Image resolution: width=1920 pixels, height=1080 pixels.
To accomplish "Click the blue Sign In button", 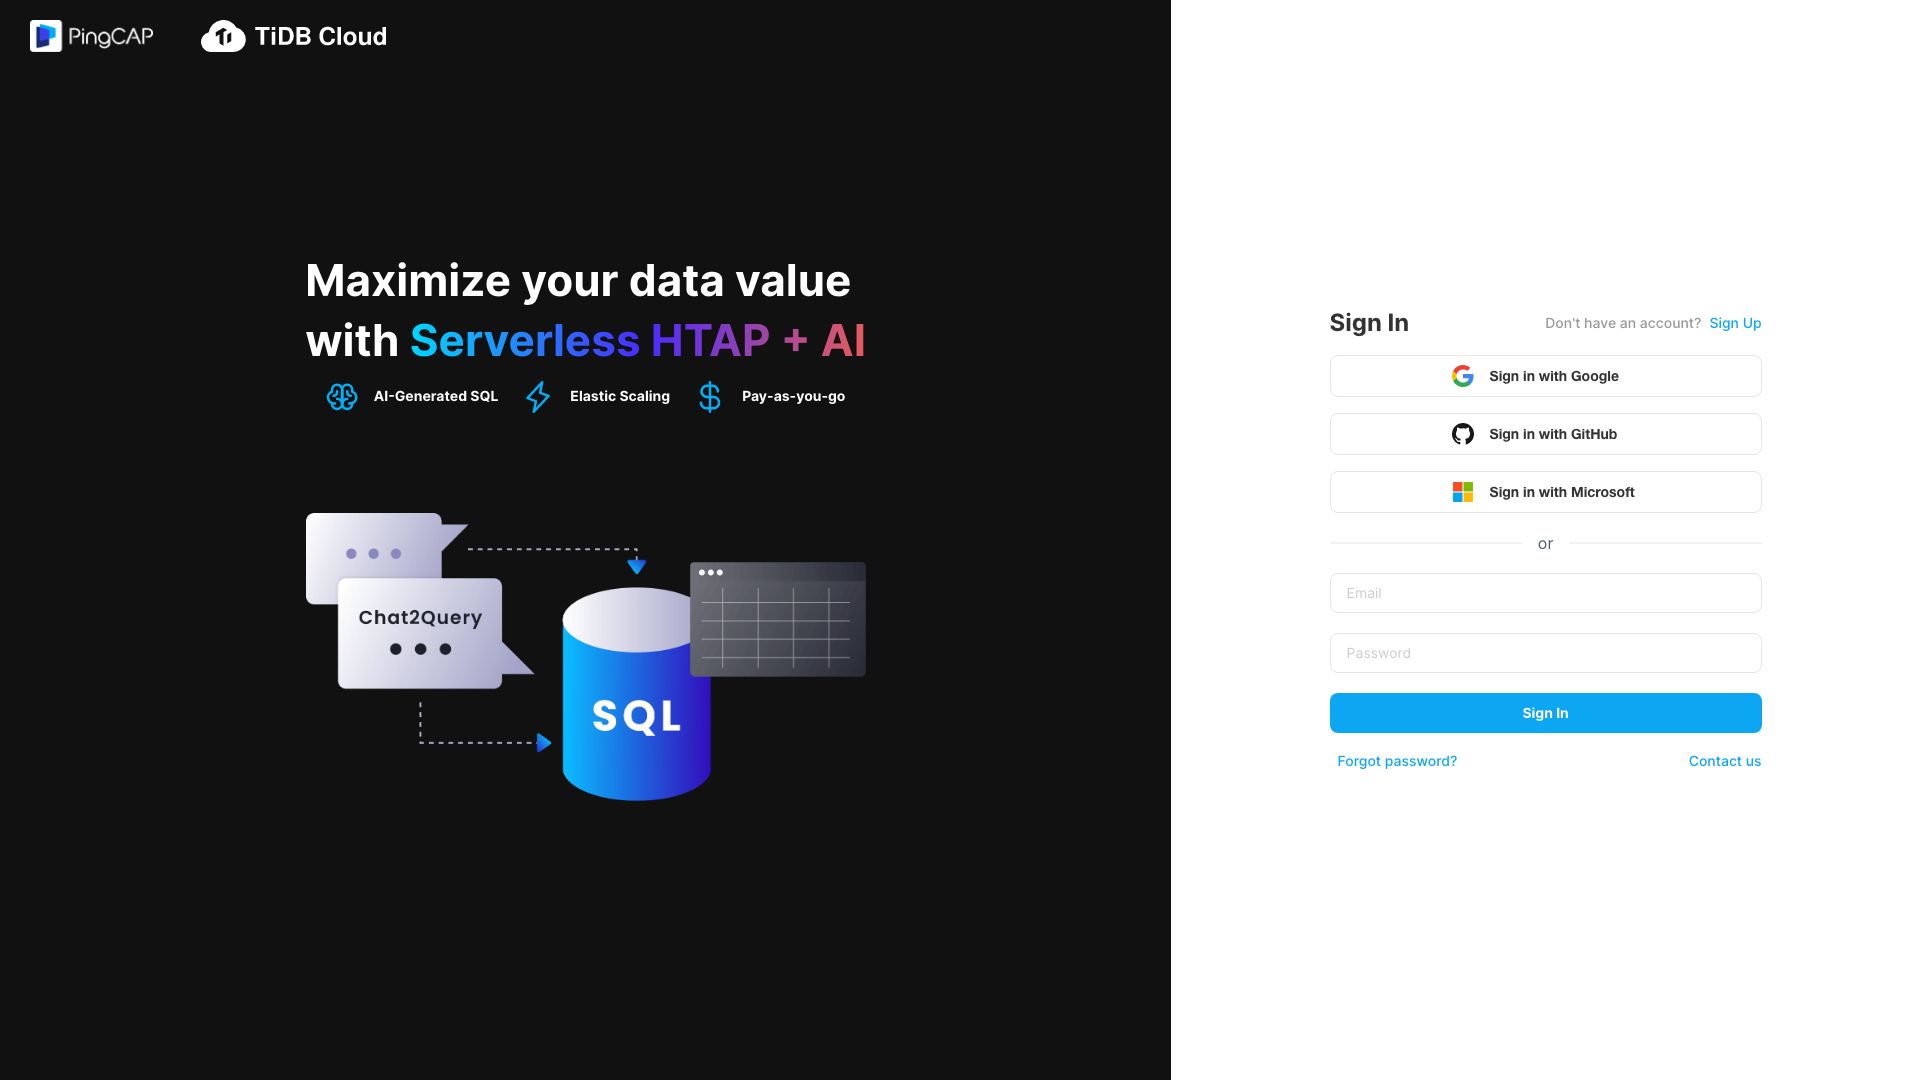I will pyautogui.click(x=1545, y=713).
